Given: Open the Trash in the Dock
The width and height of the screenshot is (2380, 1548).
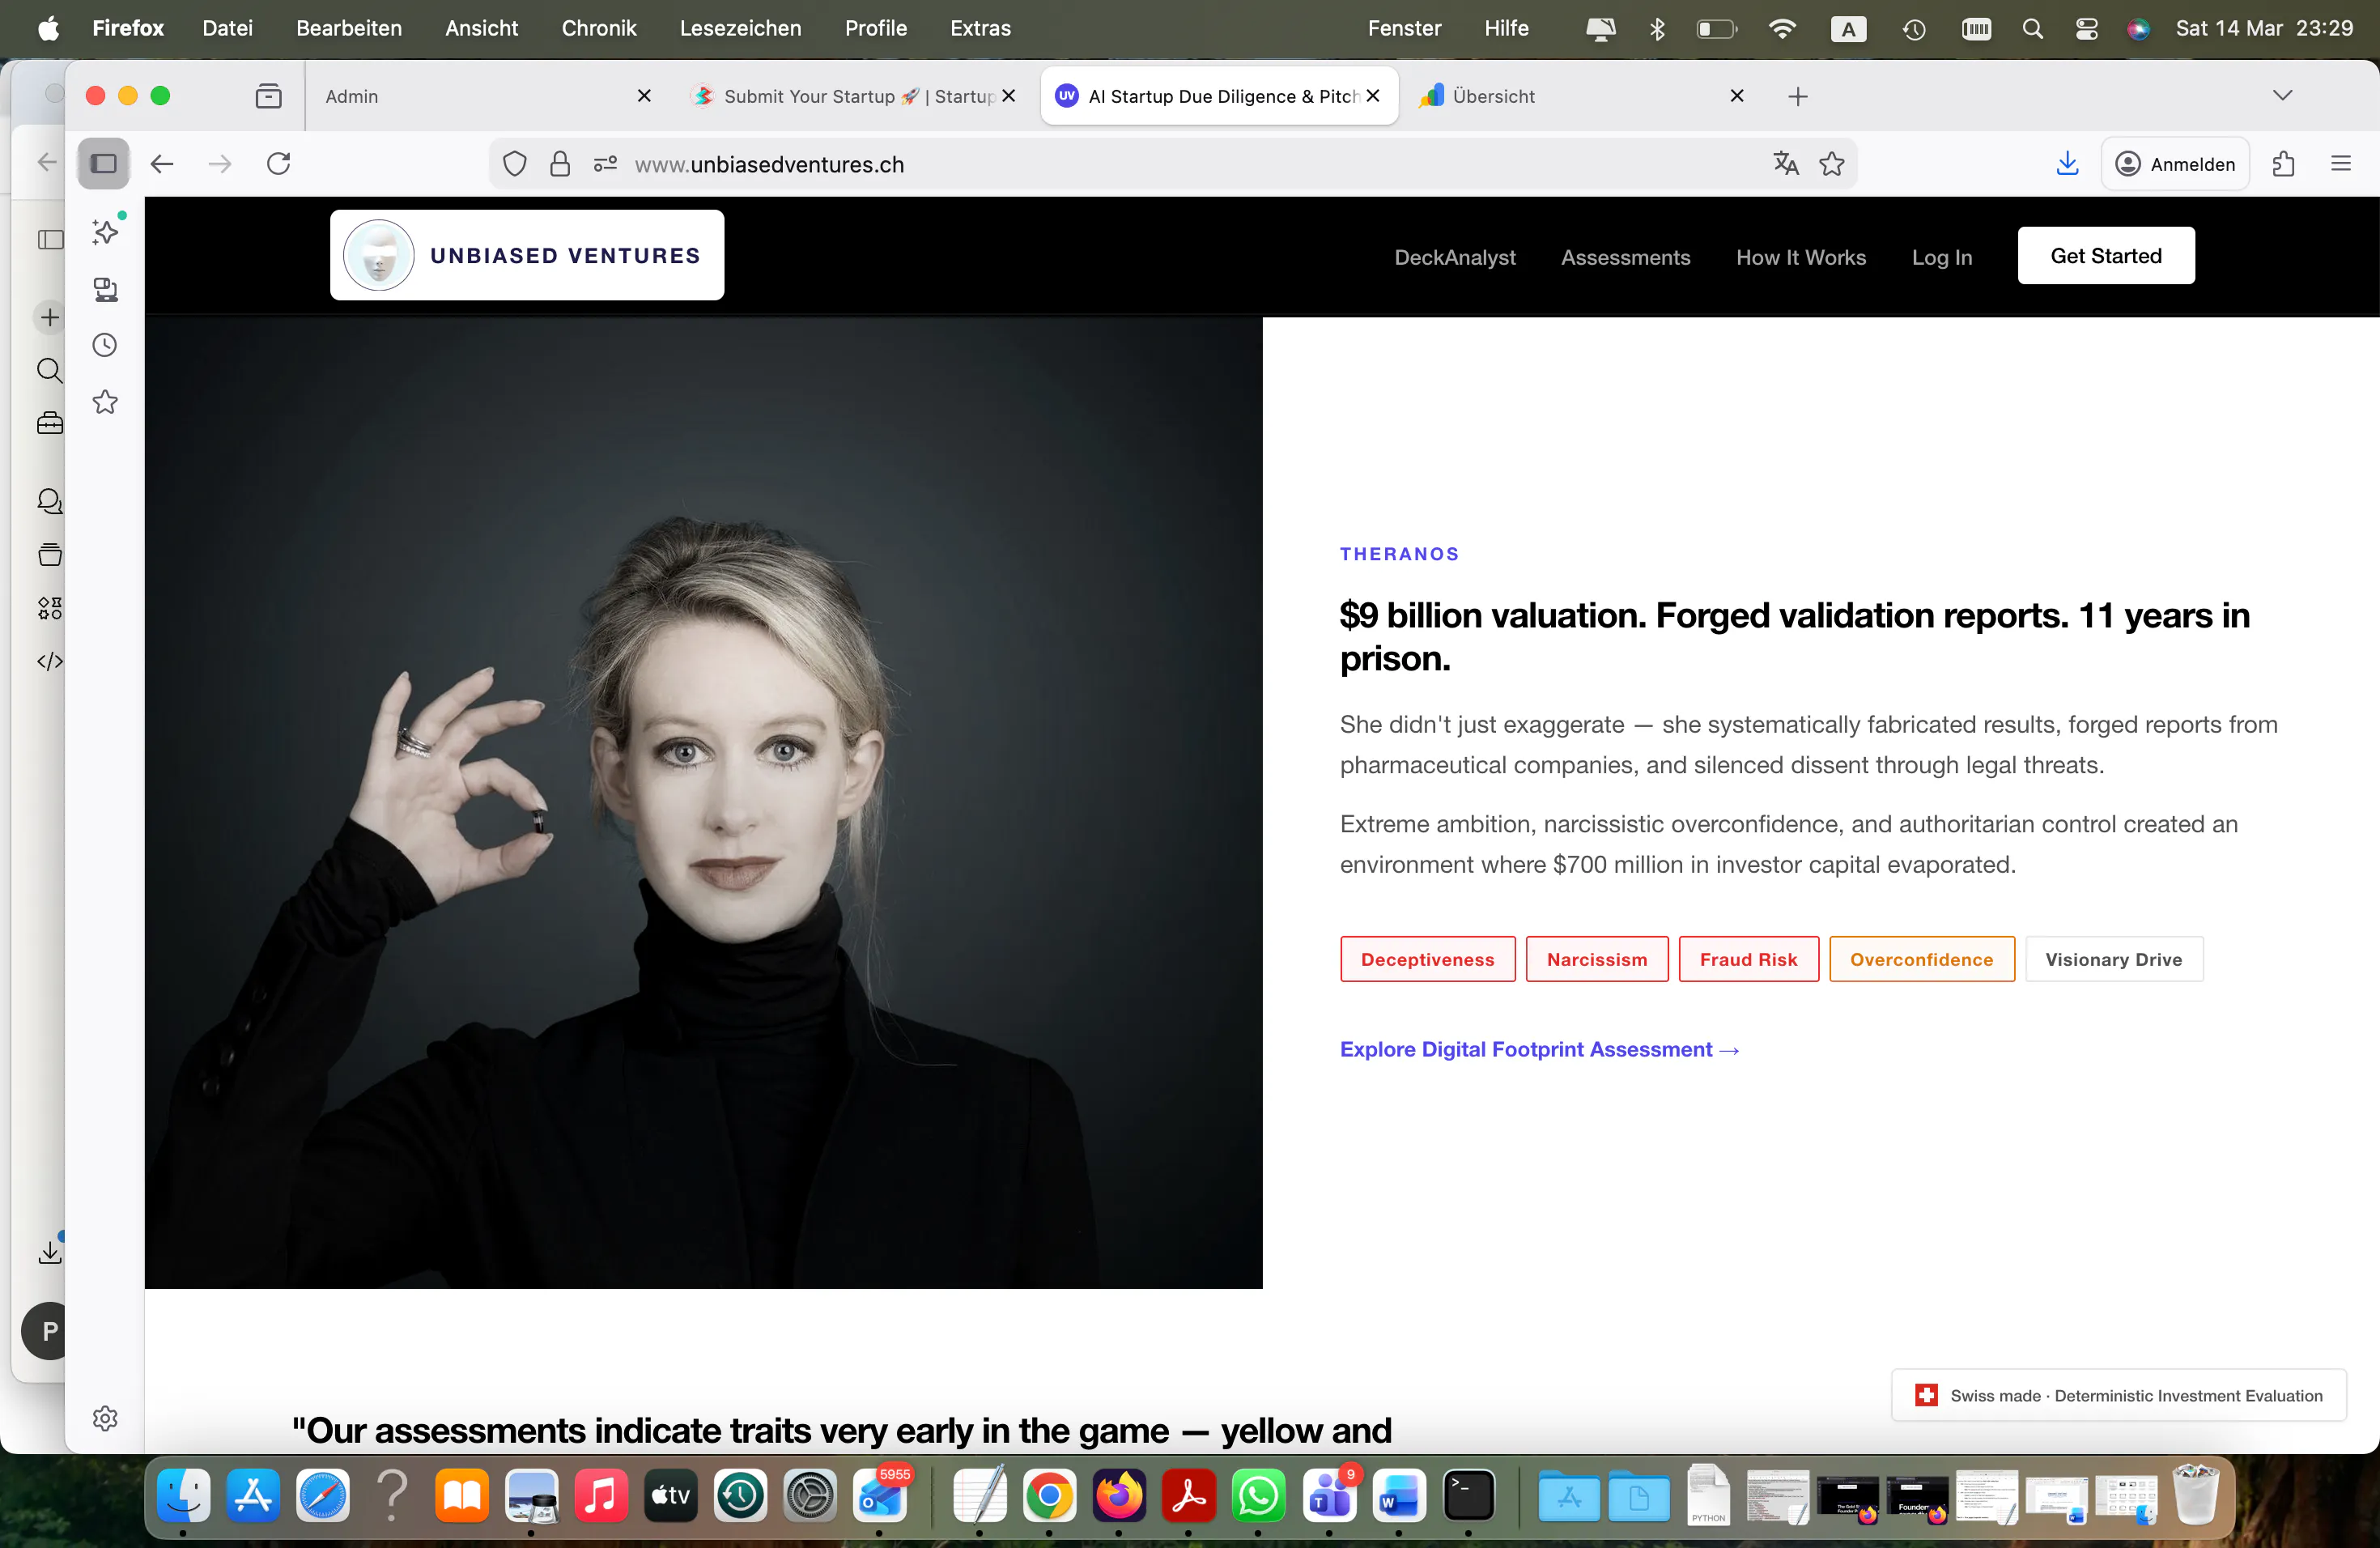Looking at the screenshot, I should (x=2196, y=1495).
